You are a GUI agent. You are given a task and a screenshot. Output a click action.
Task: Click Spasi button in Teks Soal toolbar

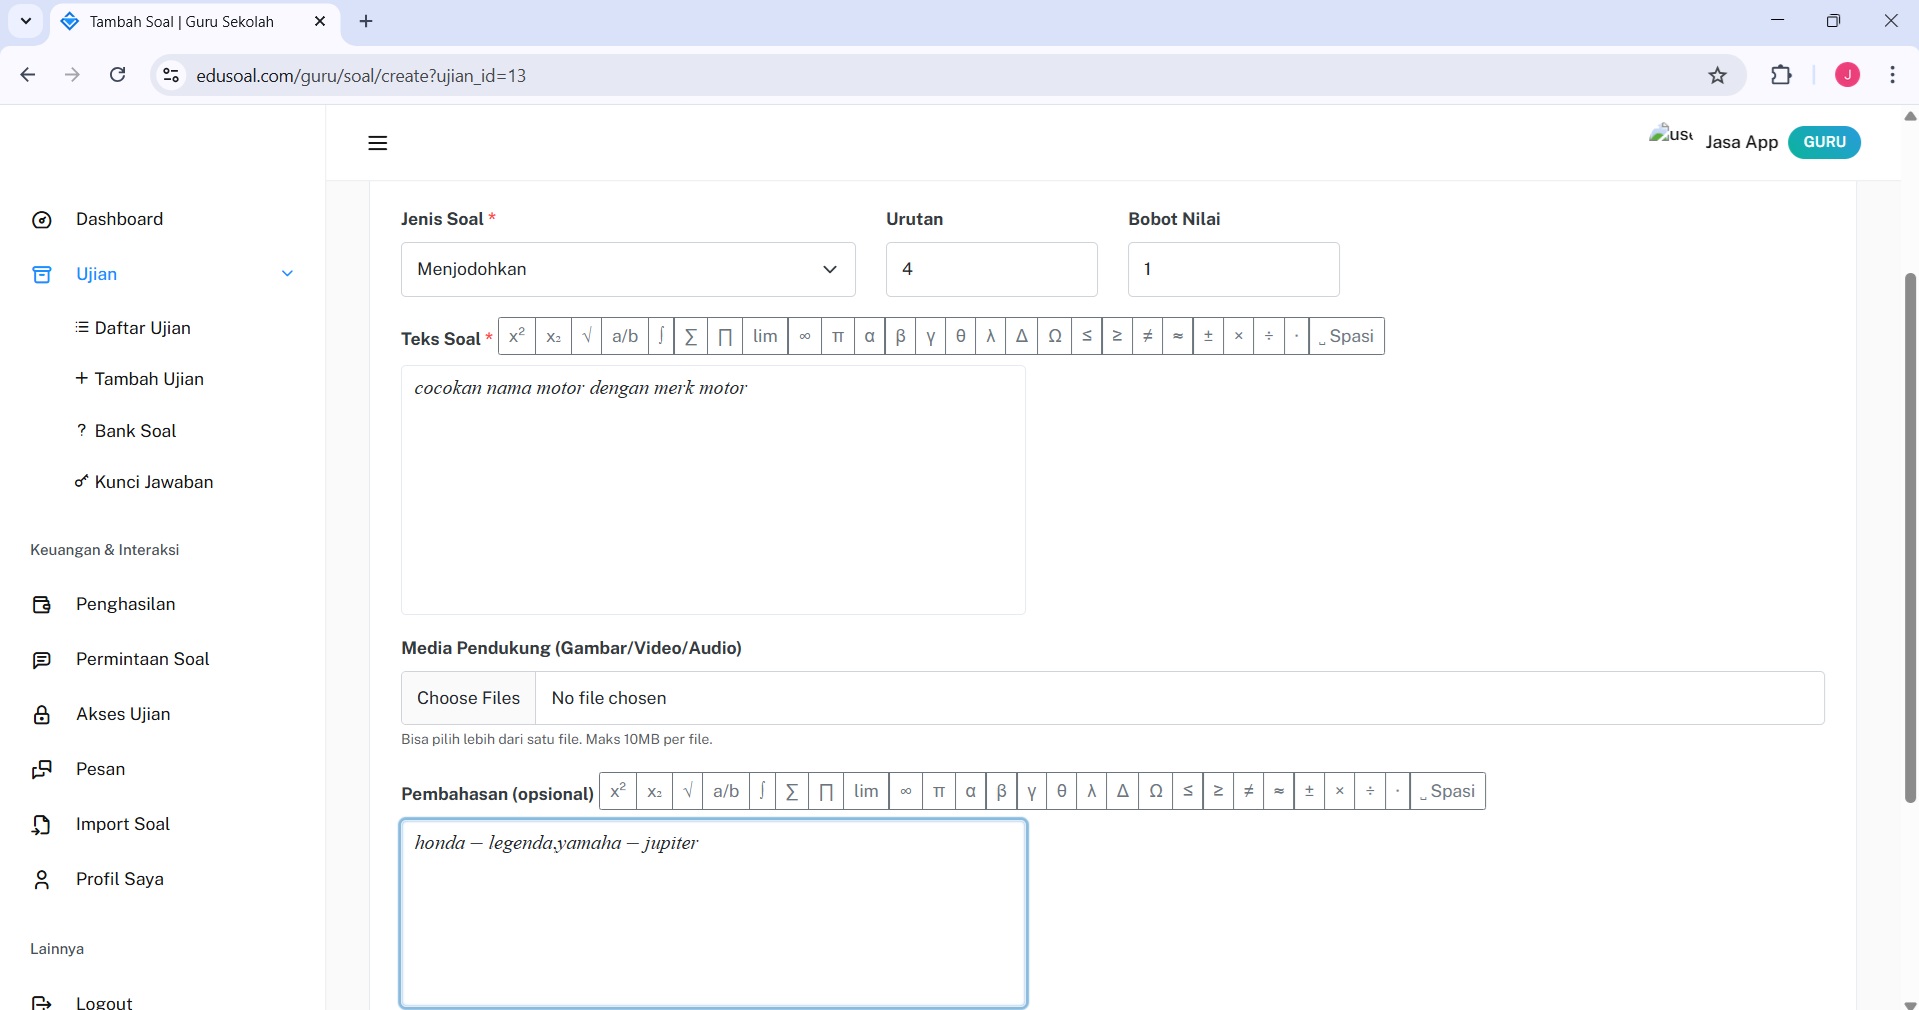(x=1346, y=336)
